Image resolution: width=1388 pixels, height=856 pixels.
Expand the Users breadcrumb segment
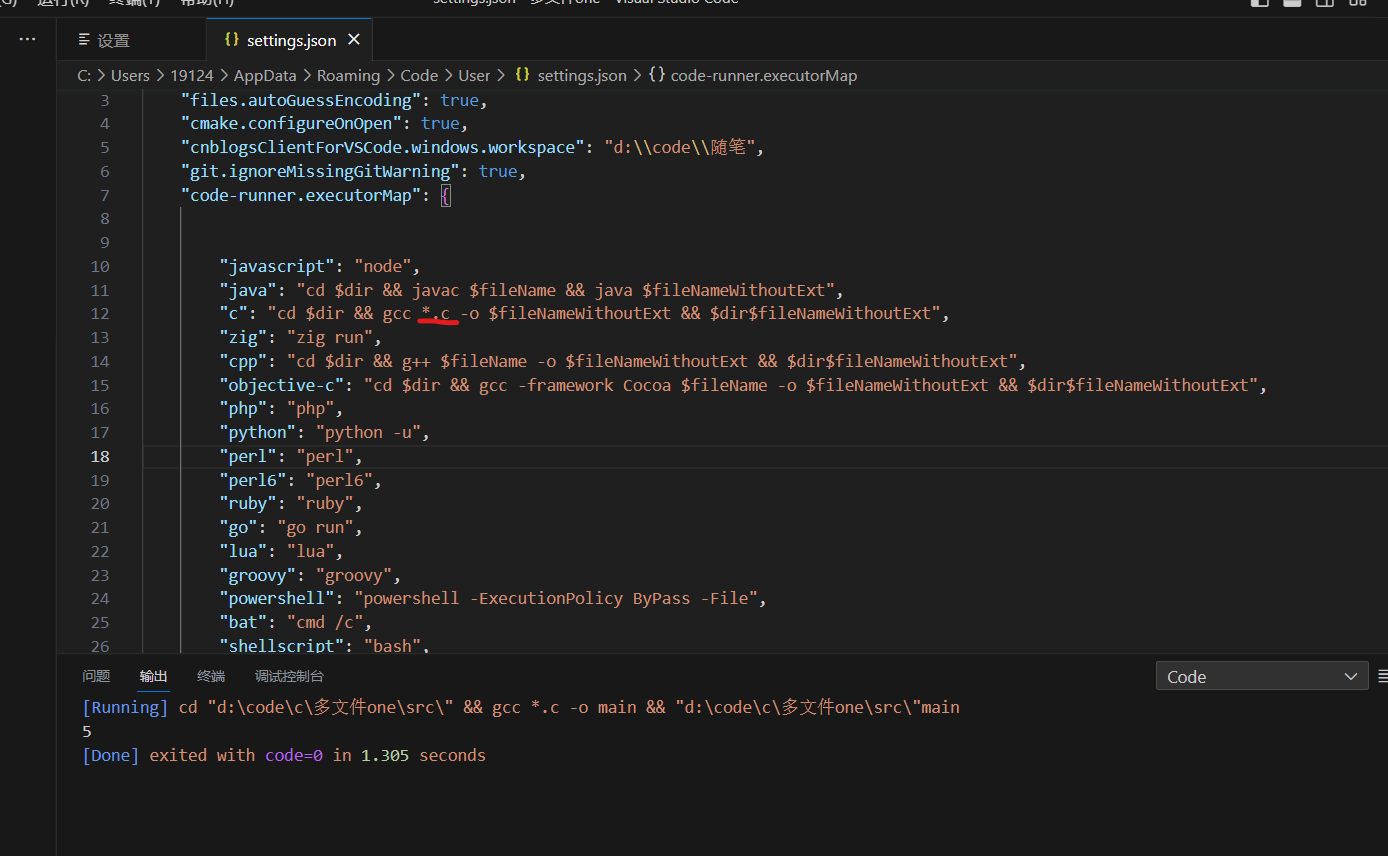click(130, 76)
